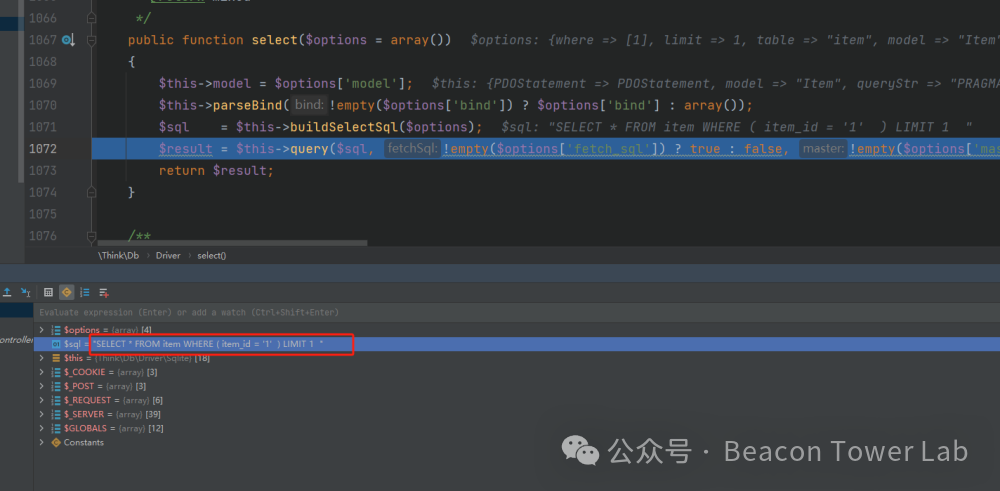Image resolution: width=1000 pixels, height=491 pixels.
Task: Click line number 1069 in gutter
Action: point(43,84)
